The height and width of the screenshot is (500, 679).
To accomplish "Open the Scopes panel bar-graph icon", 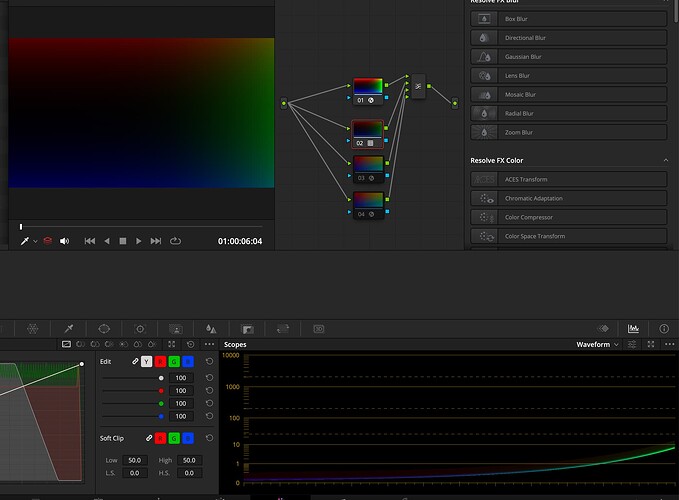I will tap(633, 328).
